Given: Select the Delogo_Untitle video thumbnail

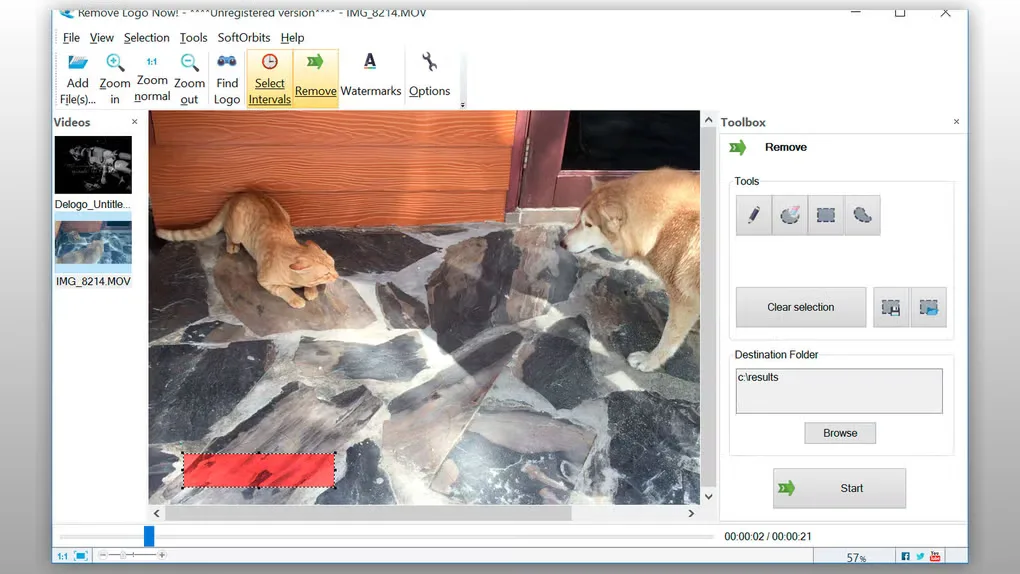Looking at the screenshot, I should click(93, 165).
